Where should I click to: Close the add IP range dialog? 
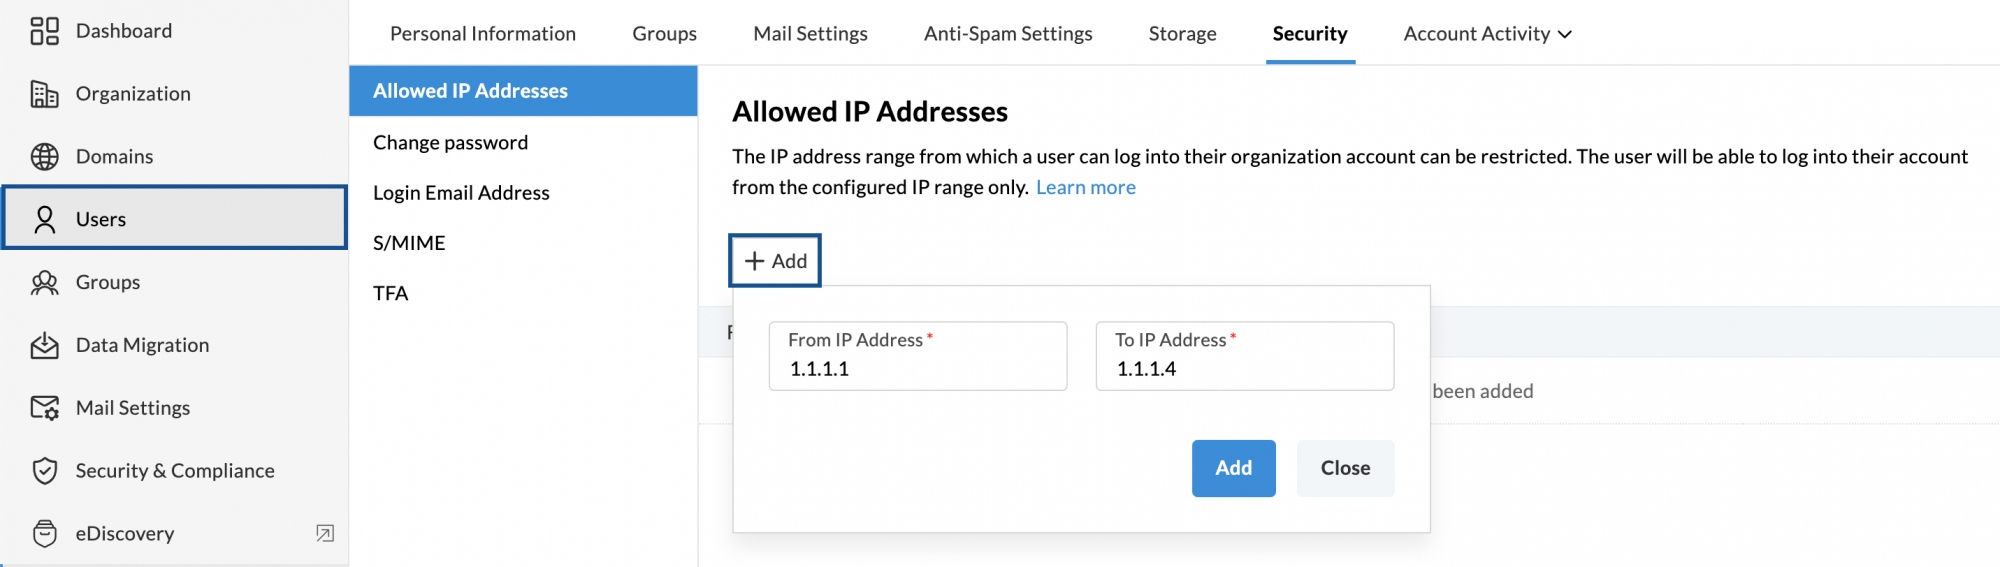tap(1345, 468)
